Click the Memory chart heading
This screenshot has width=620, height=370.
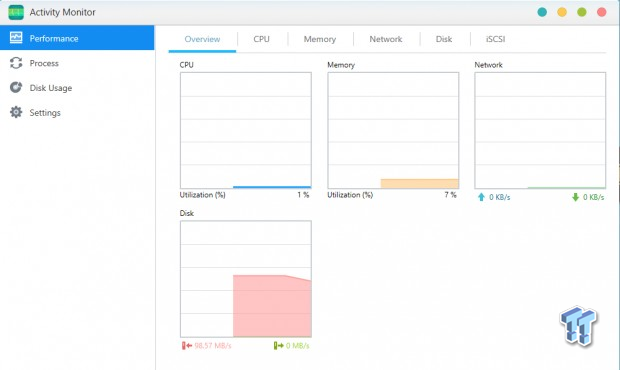[x=341, y=65]
